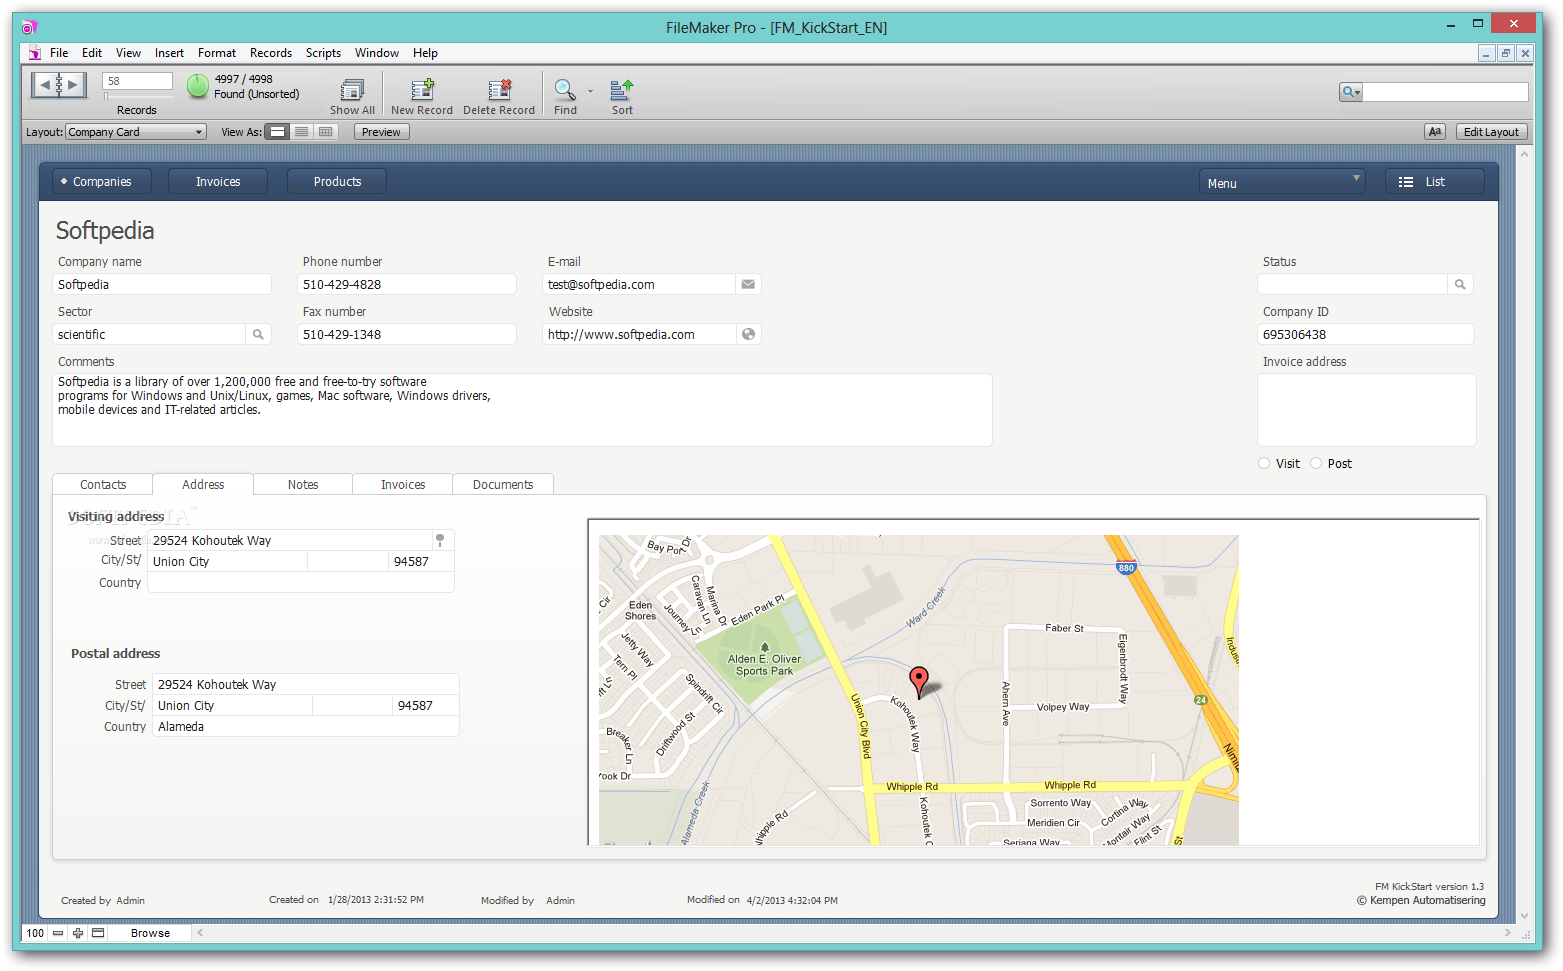Go to previous record with book arrow
1563x971 pixels.
pos(45,85)
